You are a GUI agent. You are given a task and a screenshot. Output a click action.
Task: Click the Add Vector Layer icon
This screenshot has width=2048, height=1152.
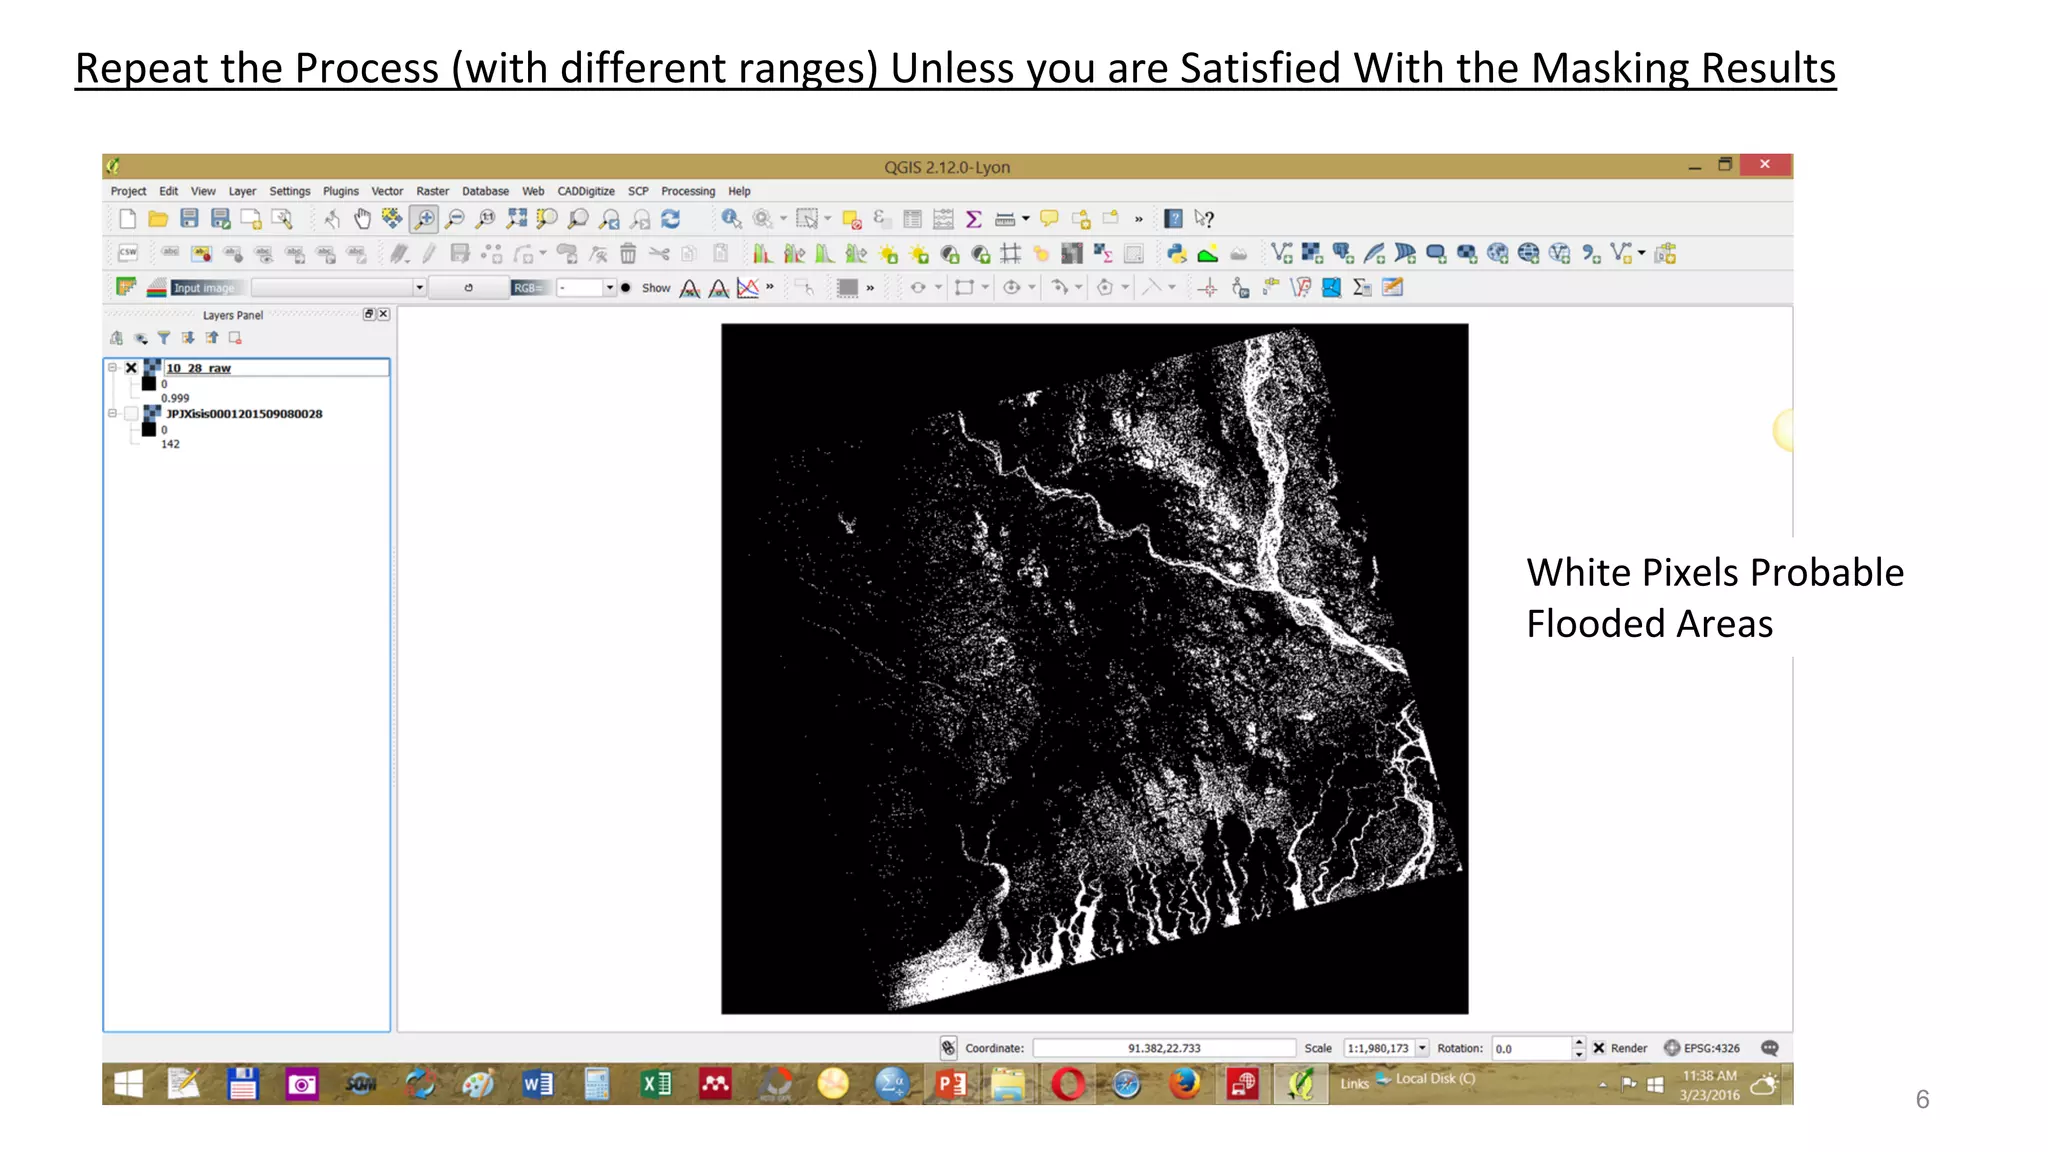[1281, 254]
